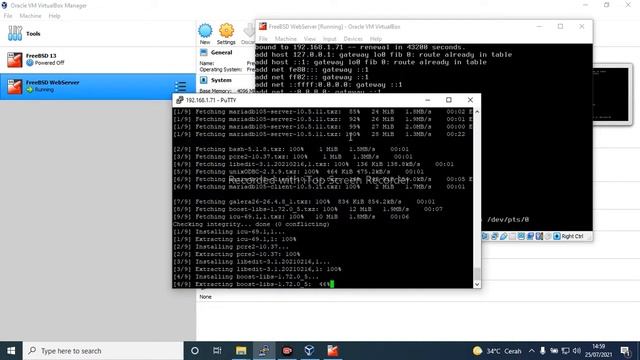Open Devices menu in FreeBSD WebServer window
640x360 pixels.
coord(353,39)
